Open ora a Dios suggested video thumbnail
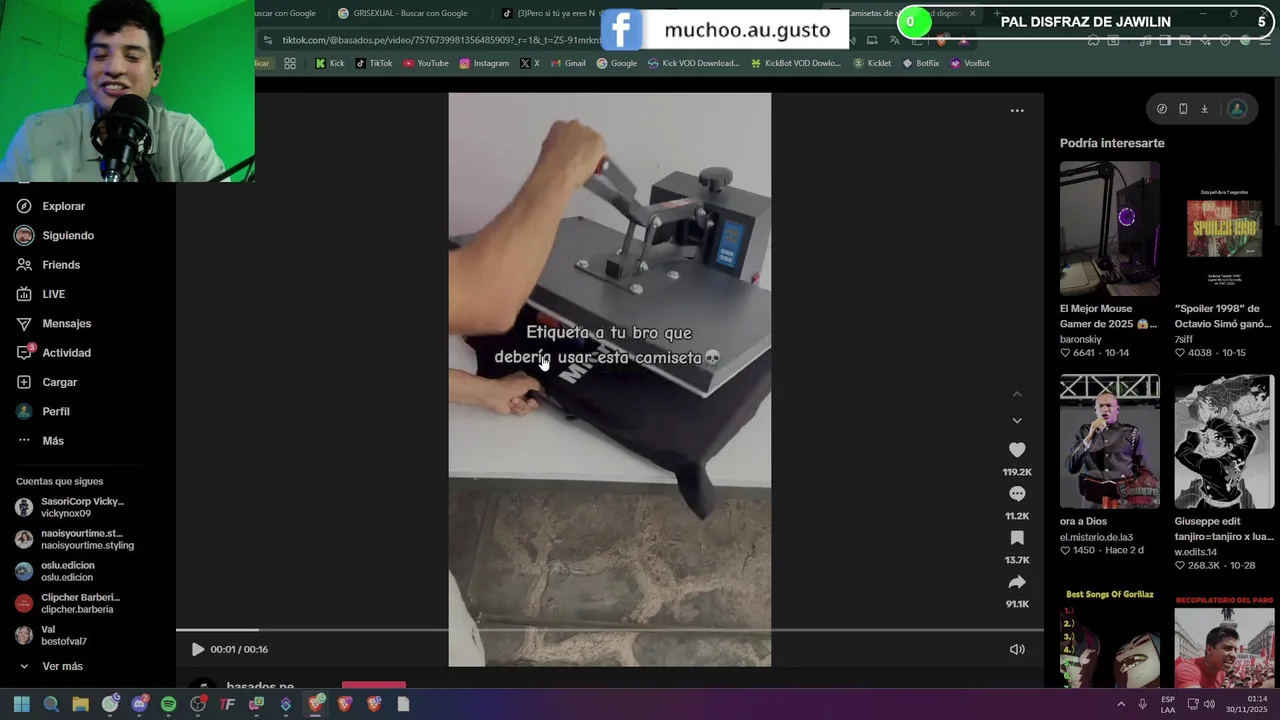 pos(1110,442)
